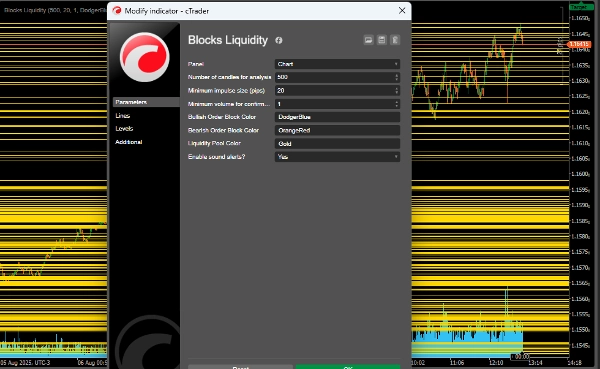600x369 pixels.
Task: Open the load parameters icon in dialog
Action: 368,40
